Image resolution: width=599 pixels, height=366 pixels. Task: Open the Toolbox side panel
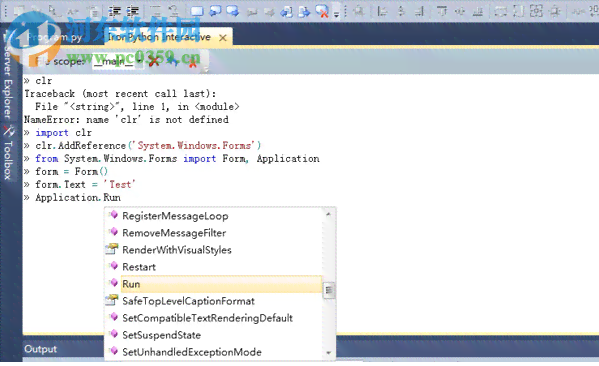click(x=8, y=153)
